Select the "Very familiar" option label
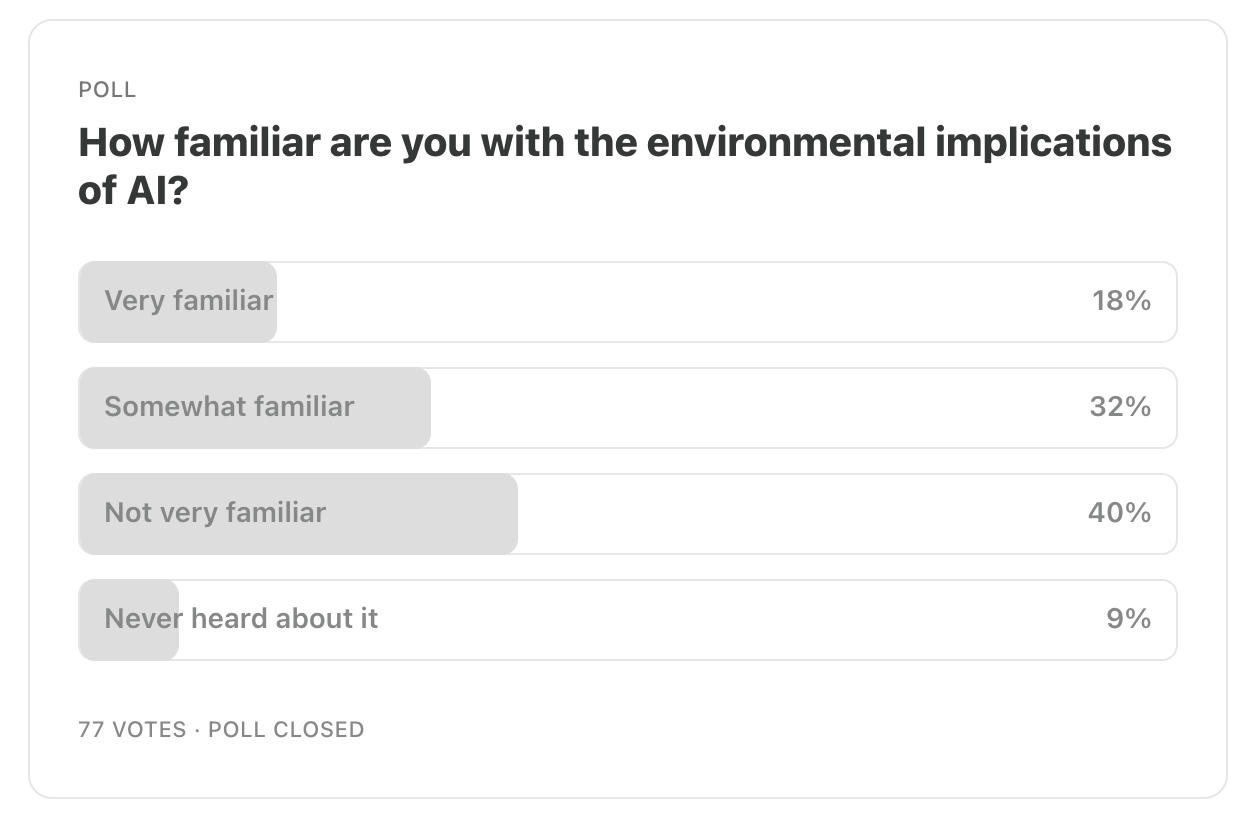The image size is (1250, 822). 188,301
